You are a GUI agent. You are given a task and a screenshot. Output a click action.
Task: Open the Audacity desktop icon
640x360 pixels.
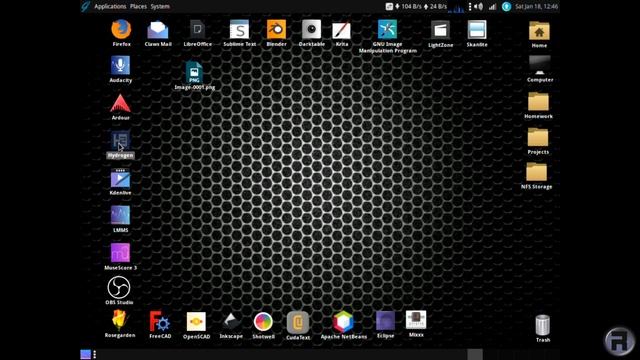(120, 66)
